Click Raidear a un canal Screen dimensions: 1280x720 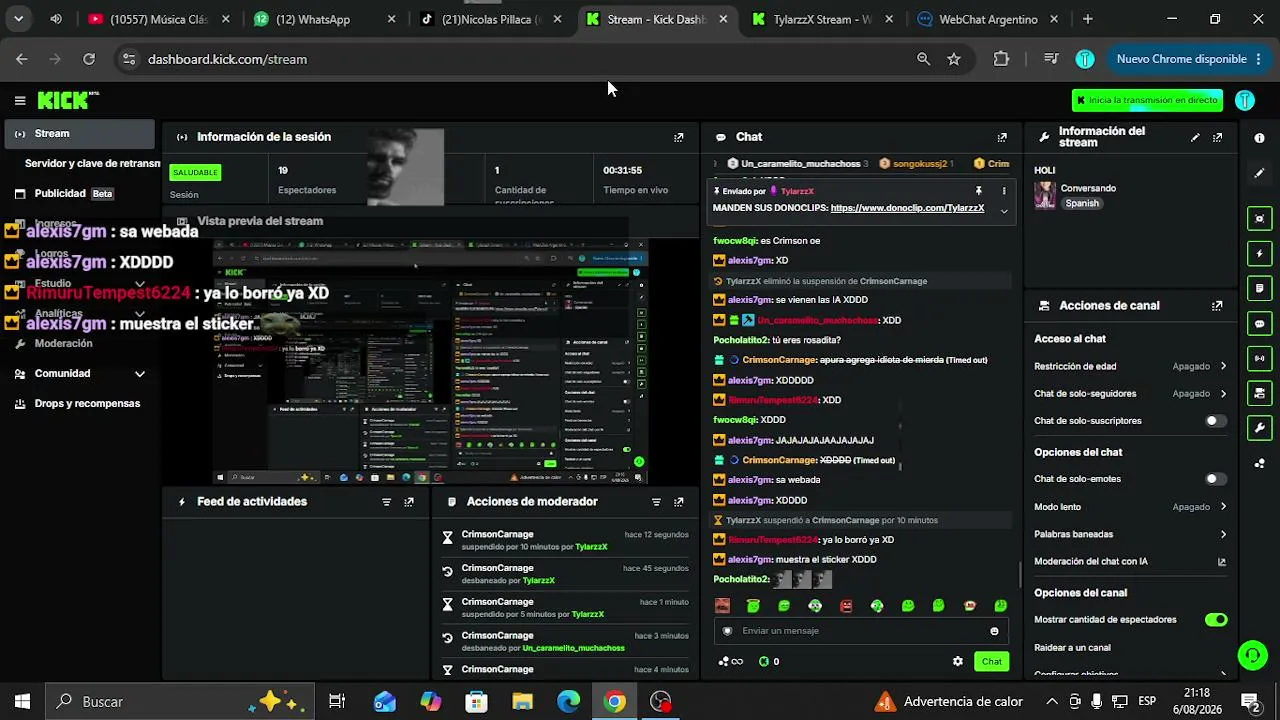click(1072, 648)
